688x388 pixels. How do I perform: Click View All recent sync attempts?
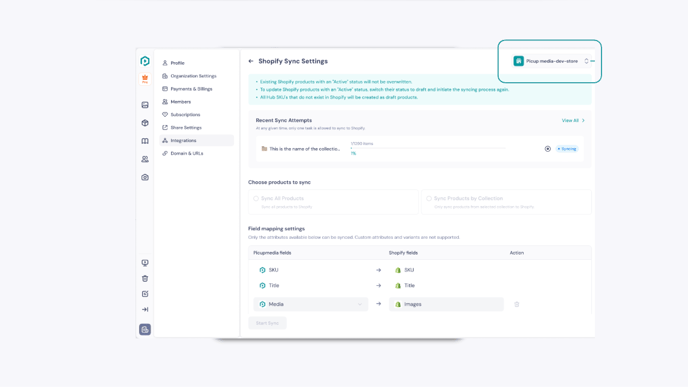click(x=573, y=120)
